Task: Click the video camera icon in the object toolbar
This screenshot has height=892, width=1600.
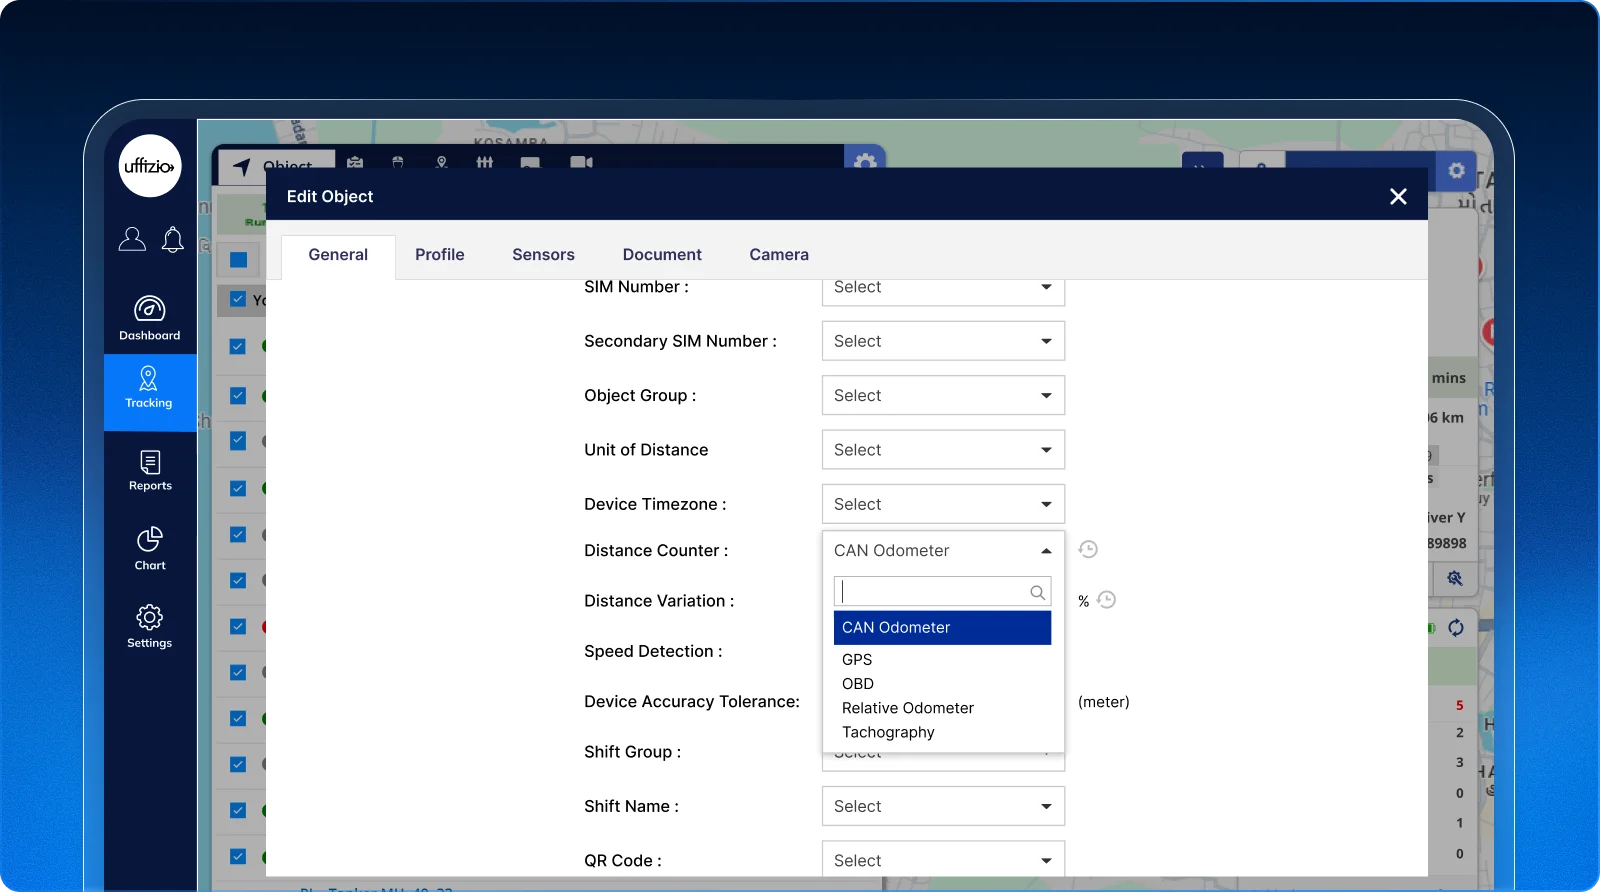Action: tap(581, 162)
